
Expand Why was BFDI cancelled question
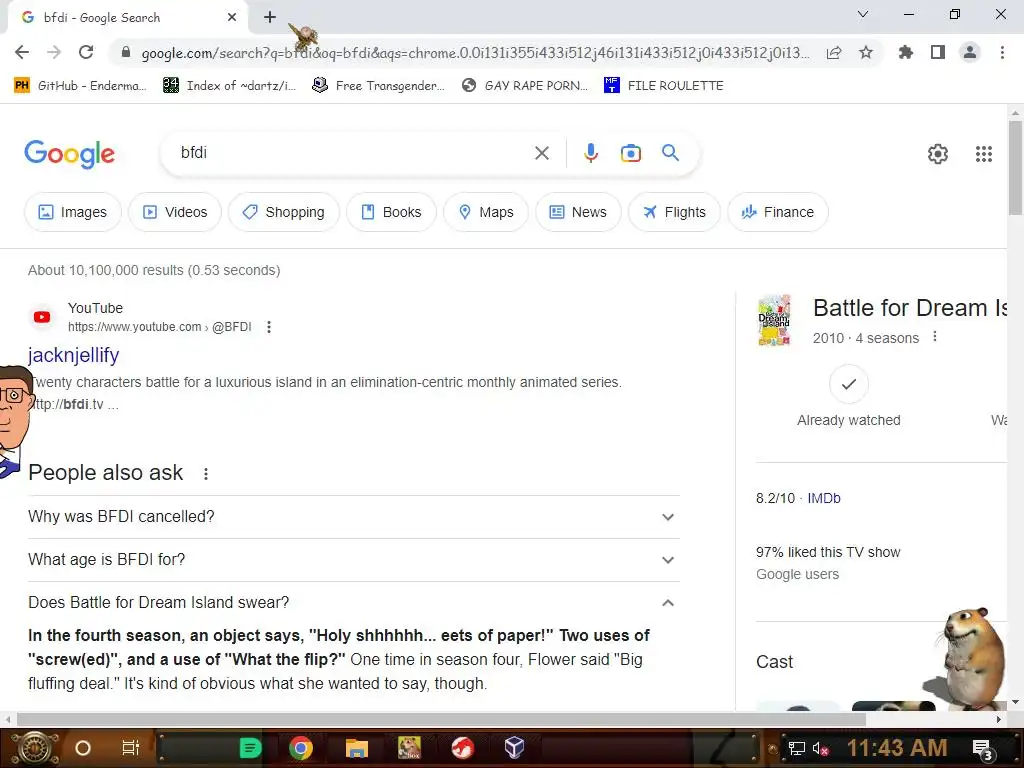[353, 517]
